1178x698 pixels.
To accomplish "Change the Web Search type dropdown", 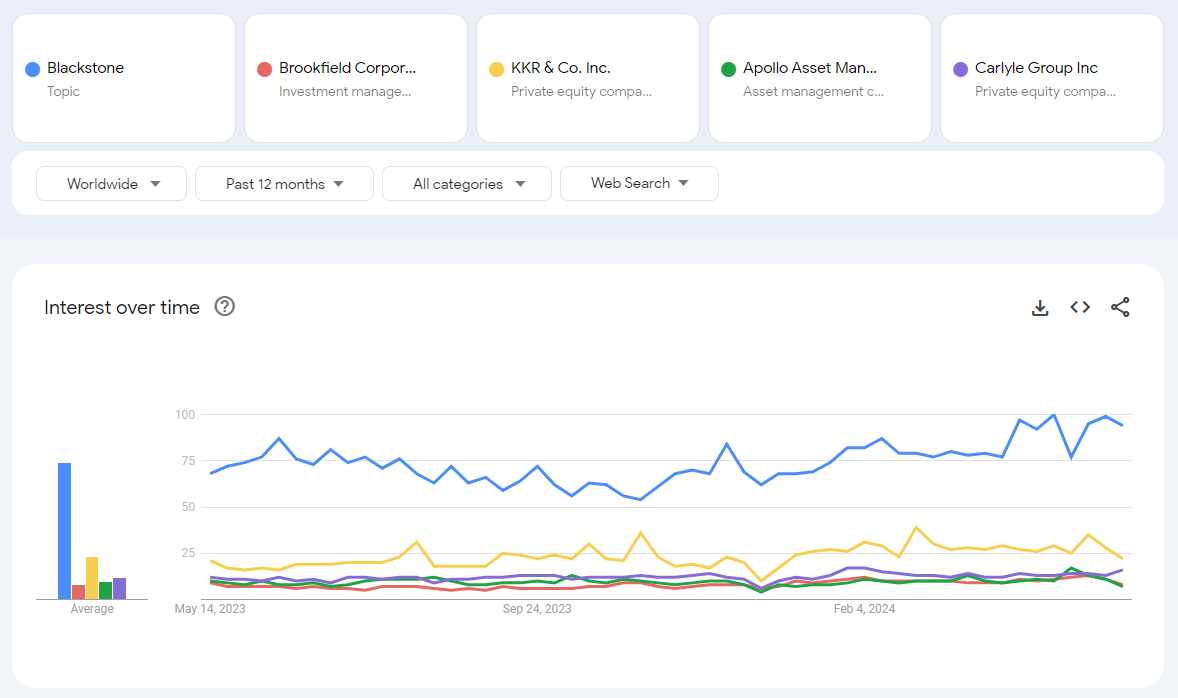I will coord(639,183).
